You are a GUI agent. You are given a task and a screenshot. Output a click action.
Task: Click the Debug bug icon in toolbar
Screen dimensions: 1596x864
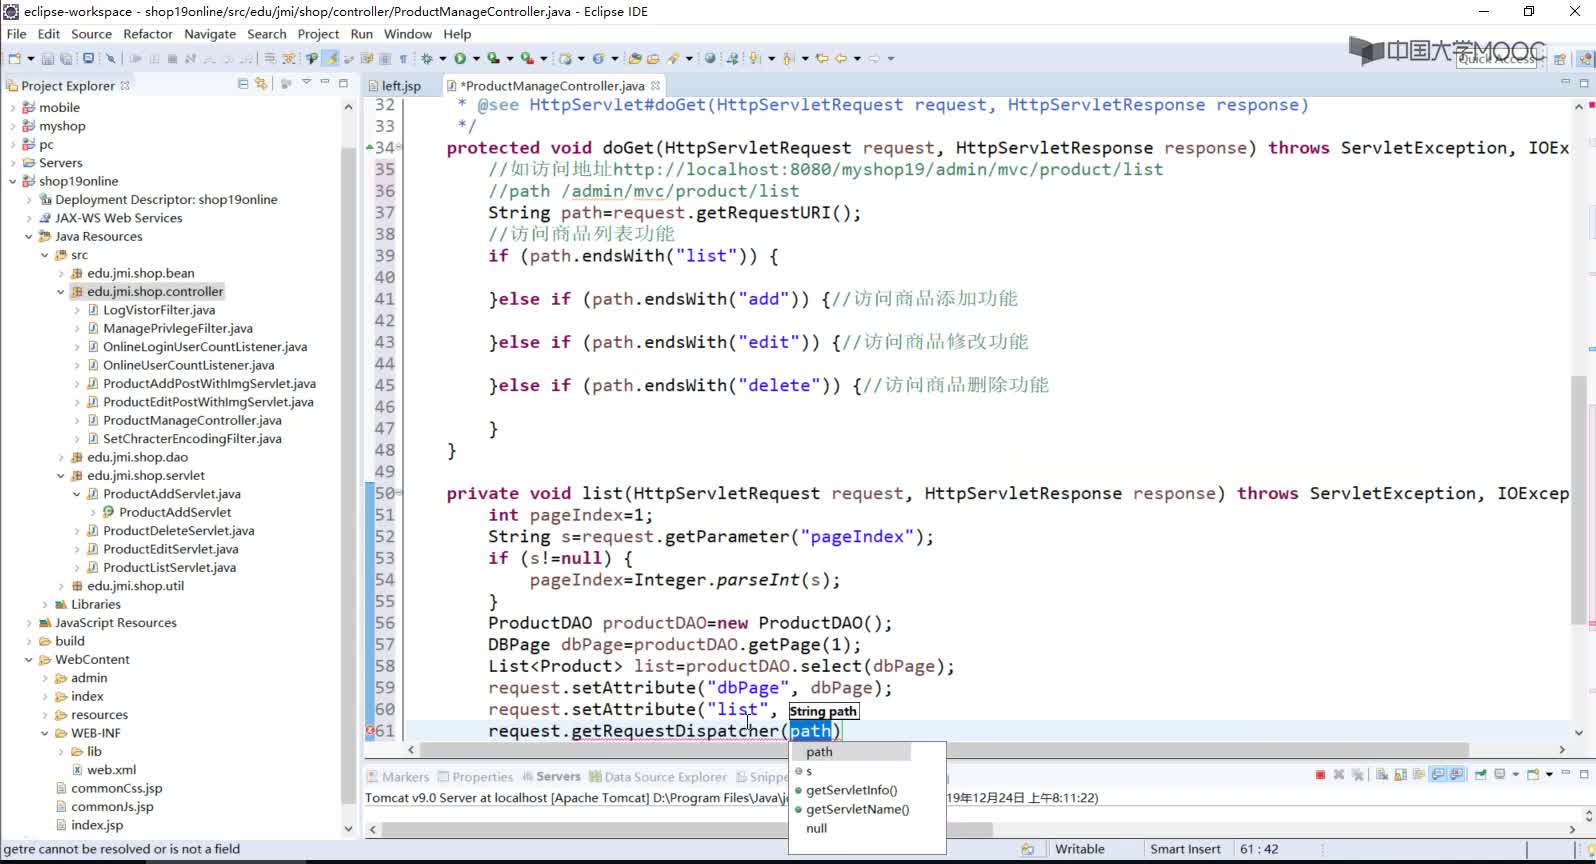pyautogui.click(x=427, y=58)
